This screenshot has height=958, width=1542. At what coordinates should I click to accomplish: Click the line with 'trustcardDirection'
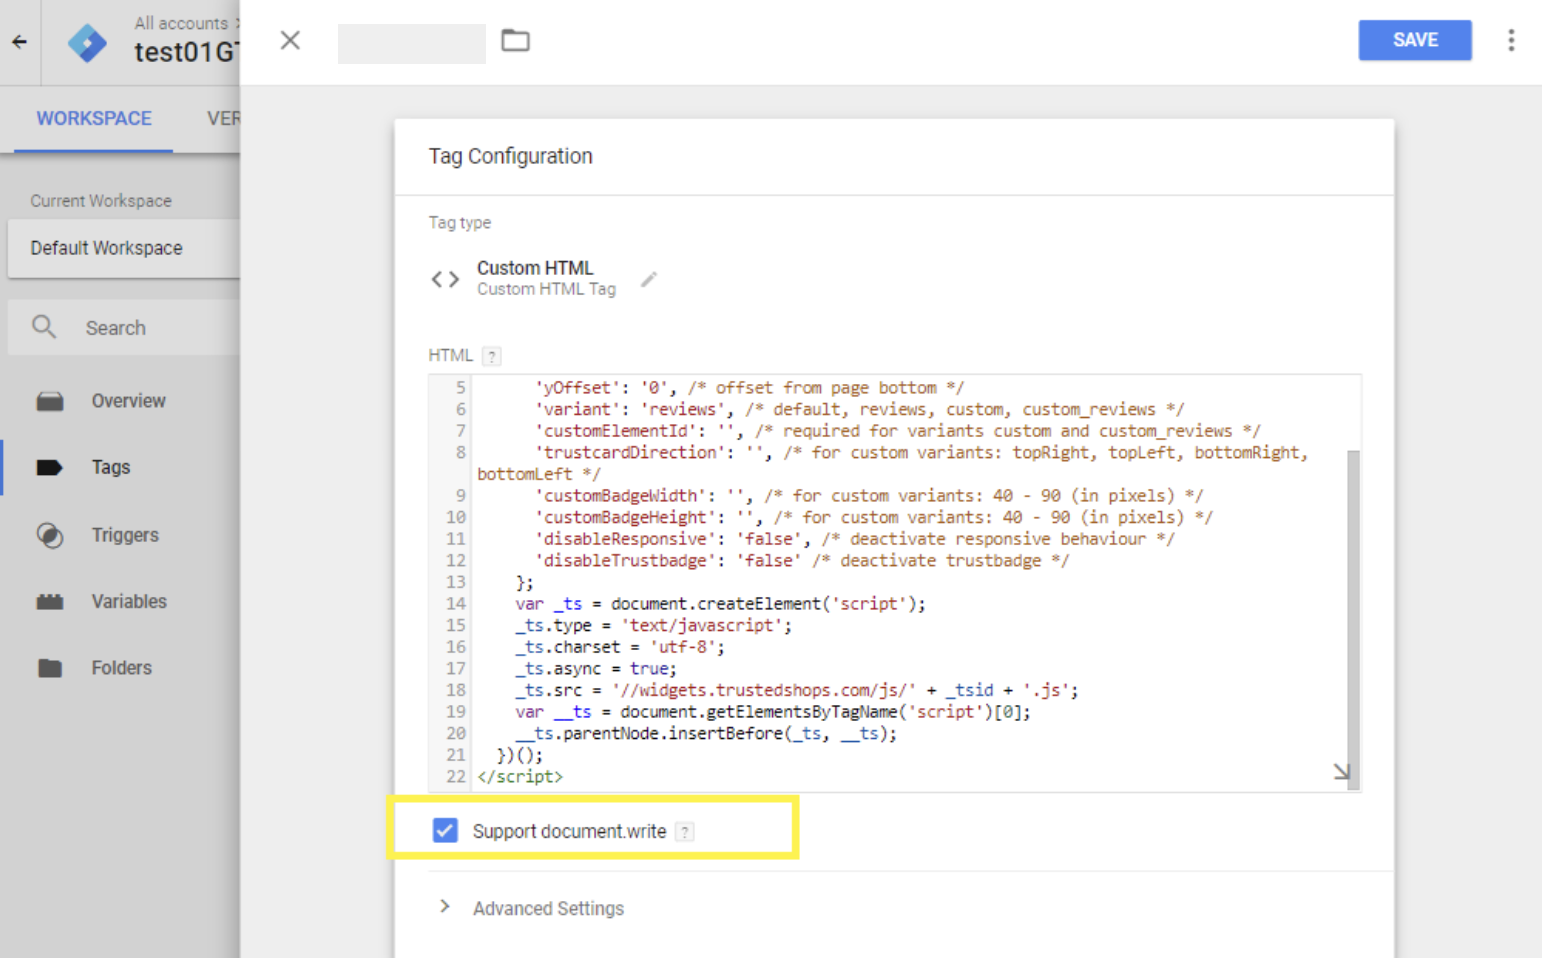point(893,463)
